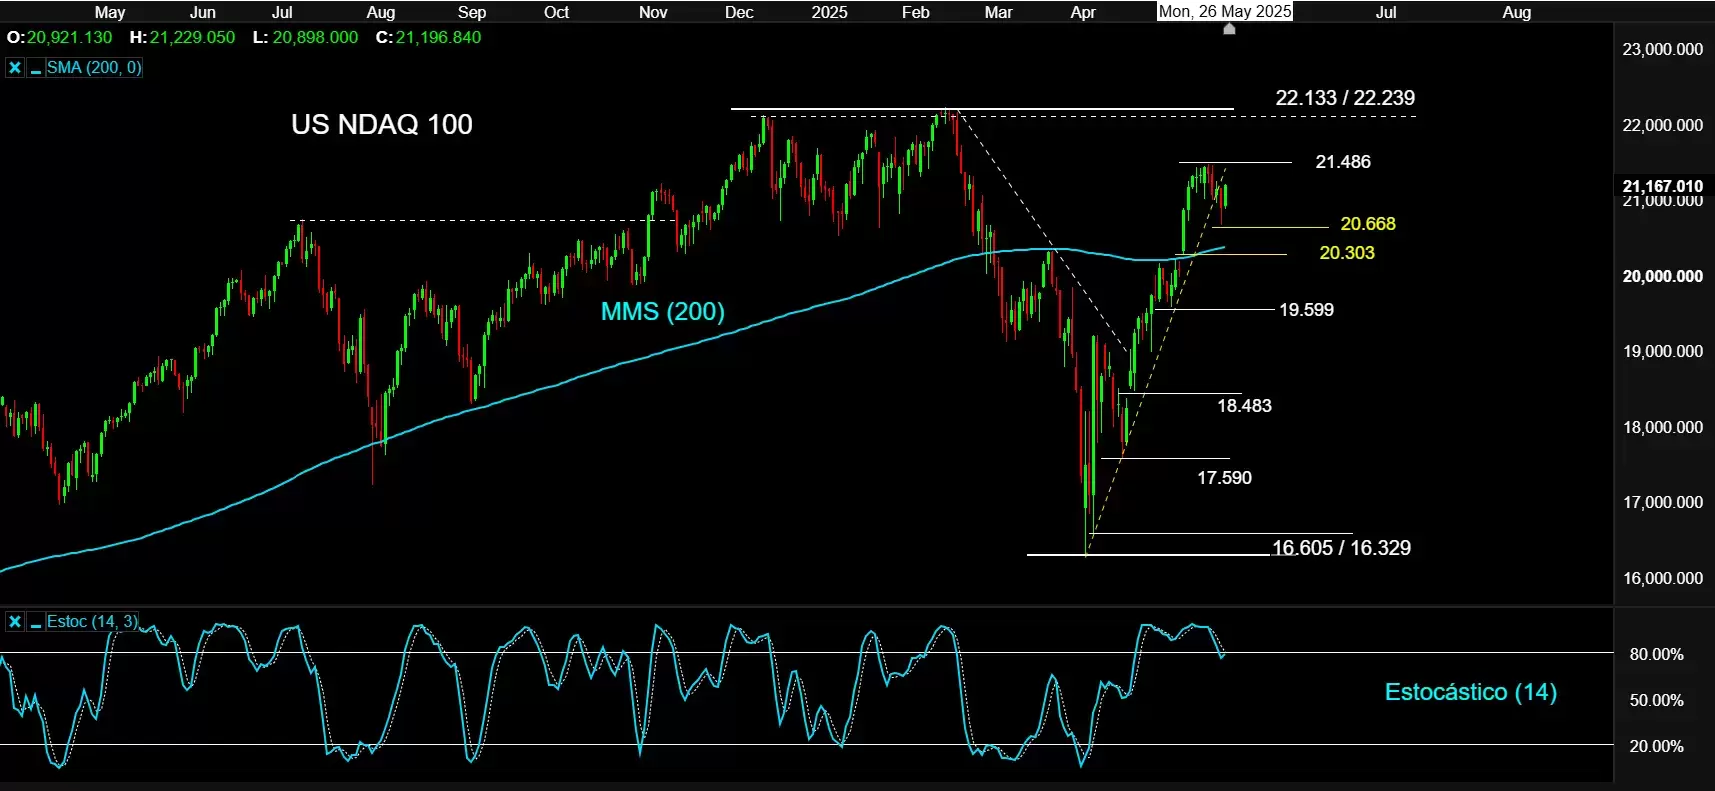Select the Estocástico (14) annotation
Image resolution: width=1715 pixels, height=791 pixels.
tap(1470, 692)
